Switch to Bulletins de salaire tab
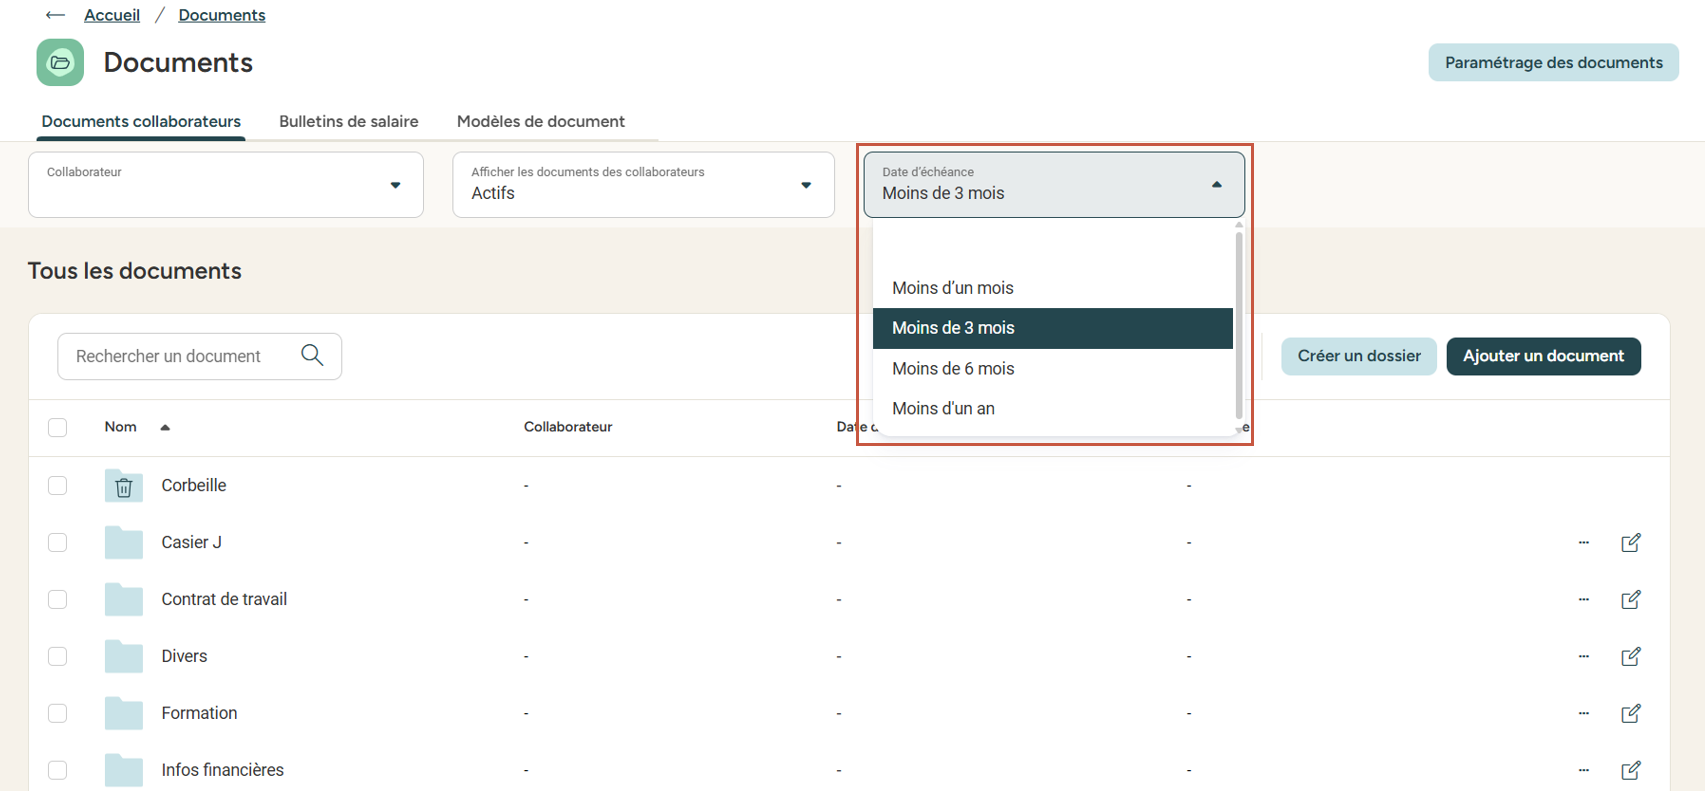Image resolution: width=1705 pixels, height=791 pixels. click(x=348, y=122)
